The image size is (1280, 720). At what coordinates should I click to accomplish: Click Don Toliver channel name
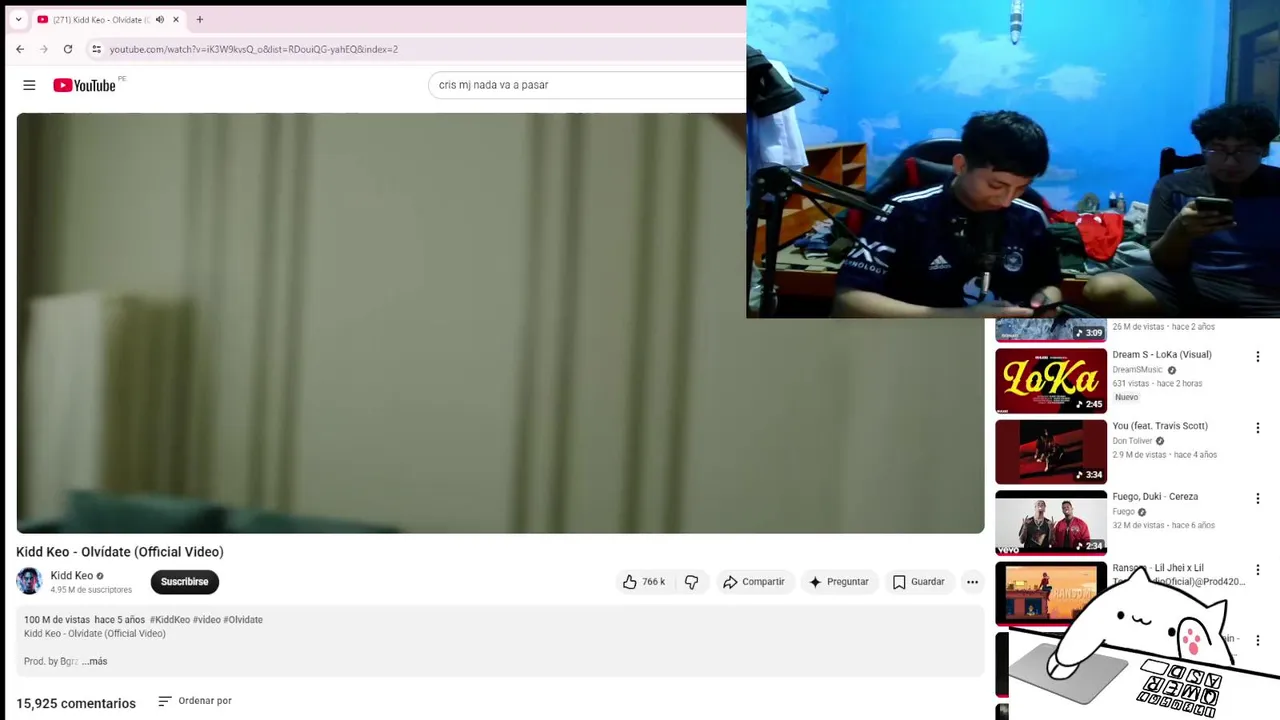(x=1133, y=441)
